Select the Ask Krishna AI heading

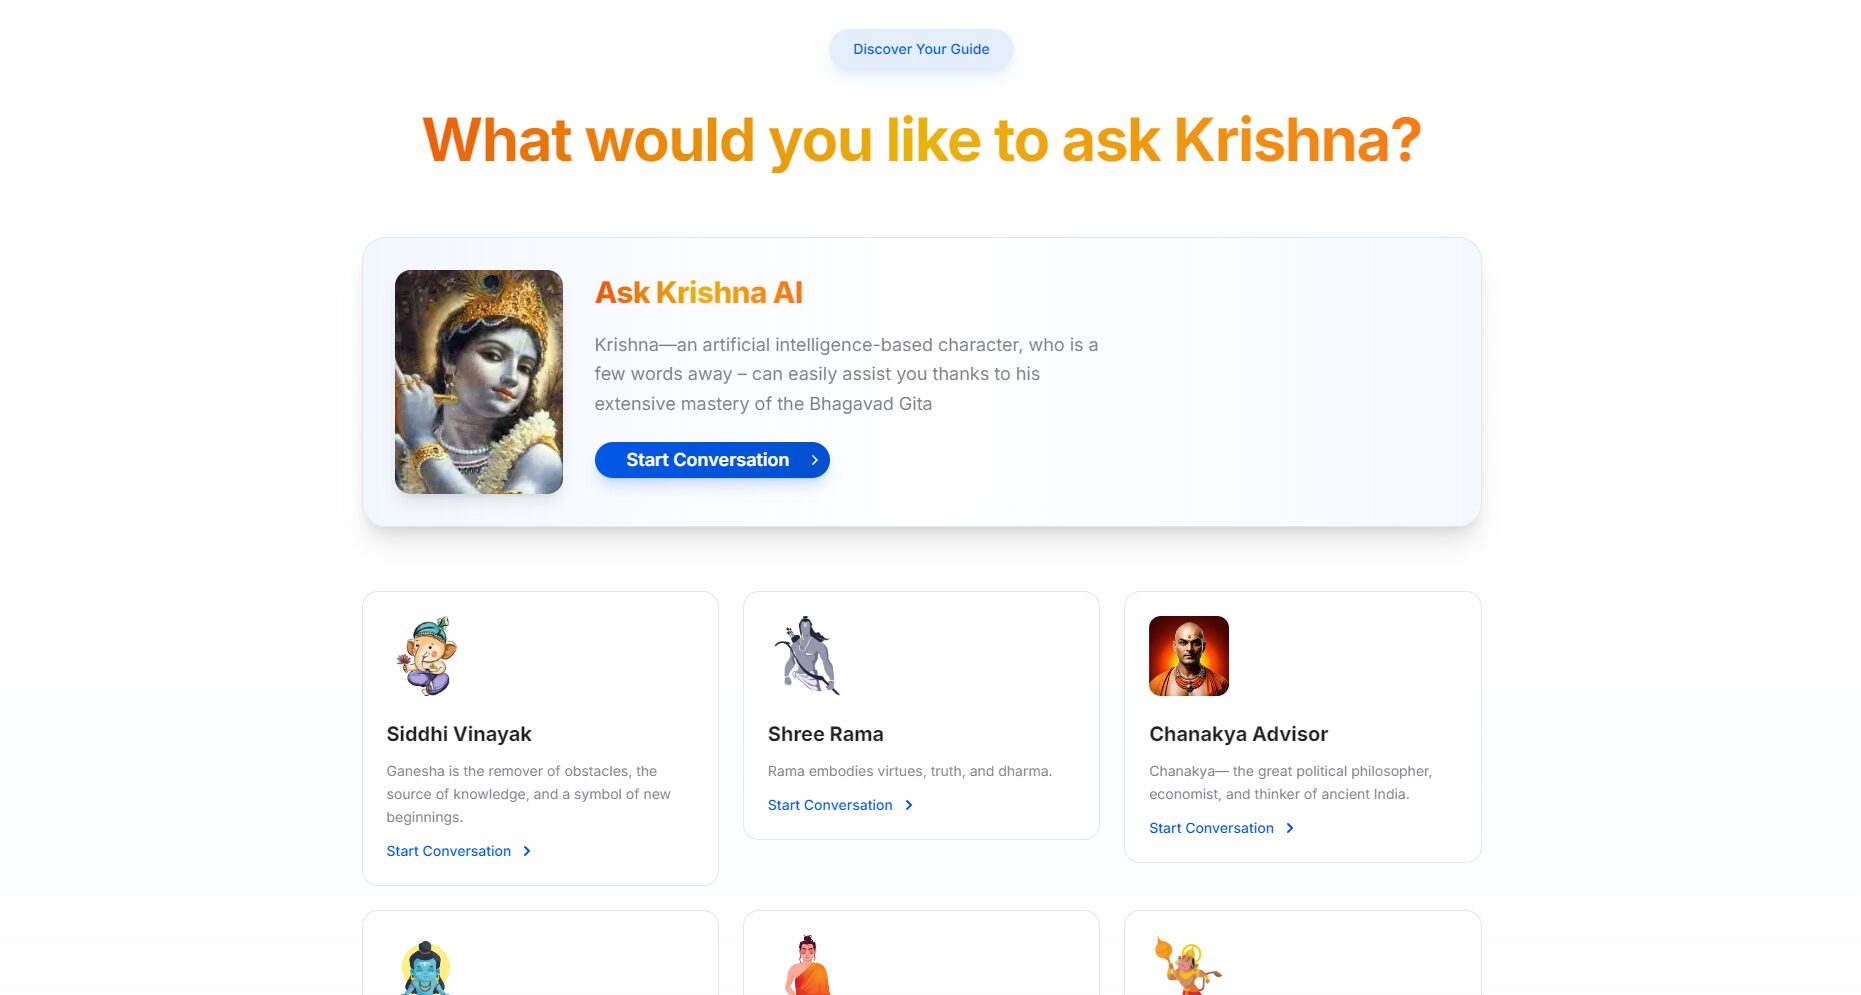point(698,293)
